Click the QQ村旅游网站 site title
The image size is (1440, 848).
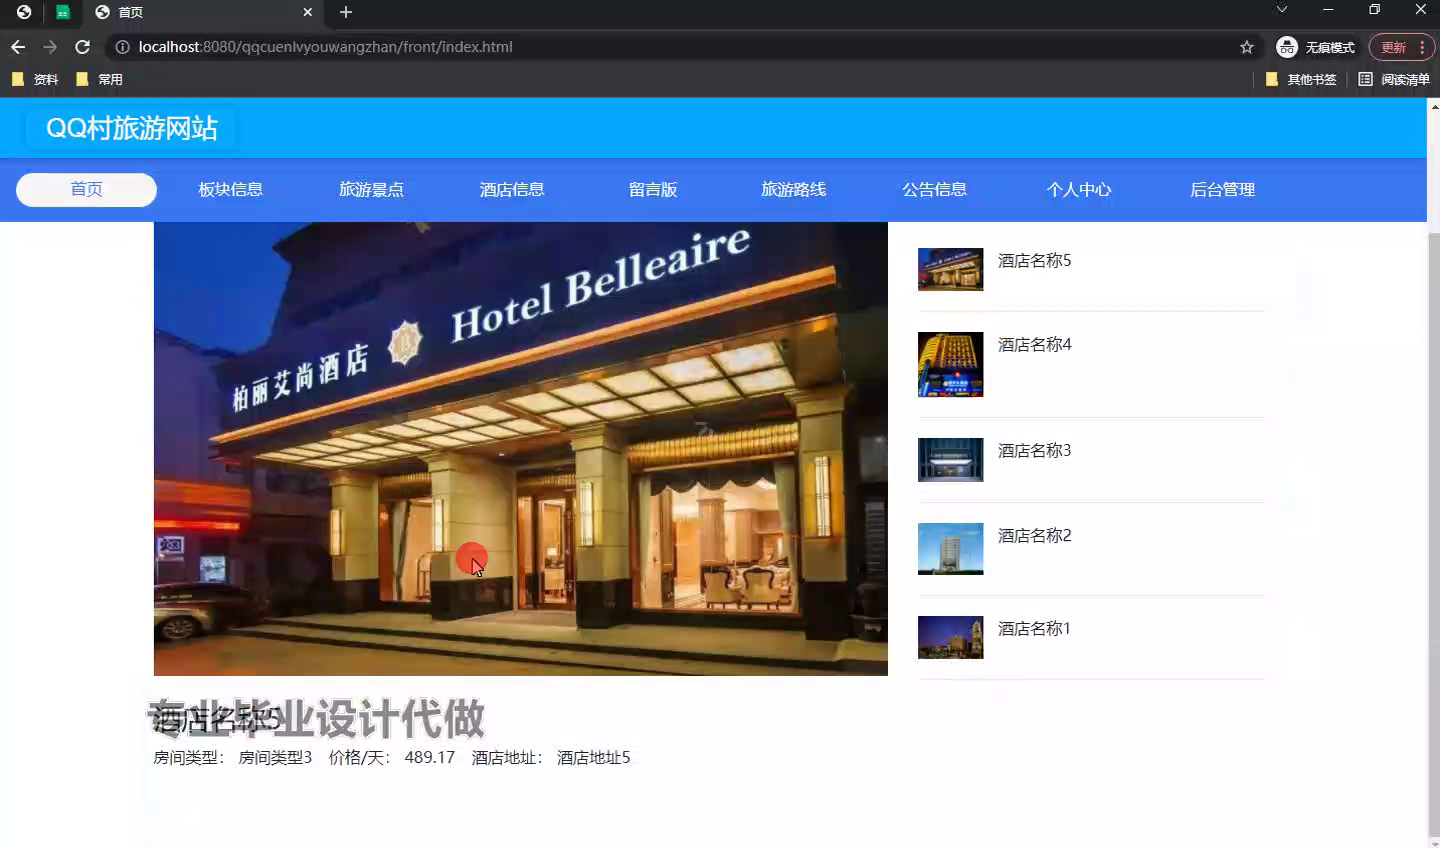pyautogui.click(x=132, y=128)
